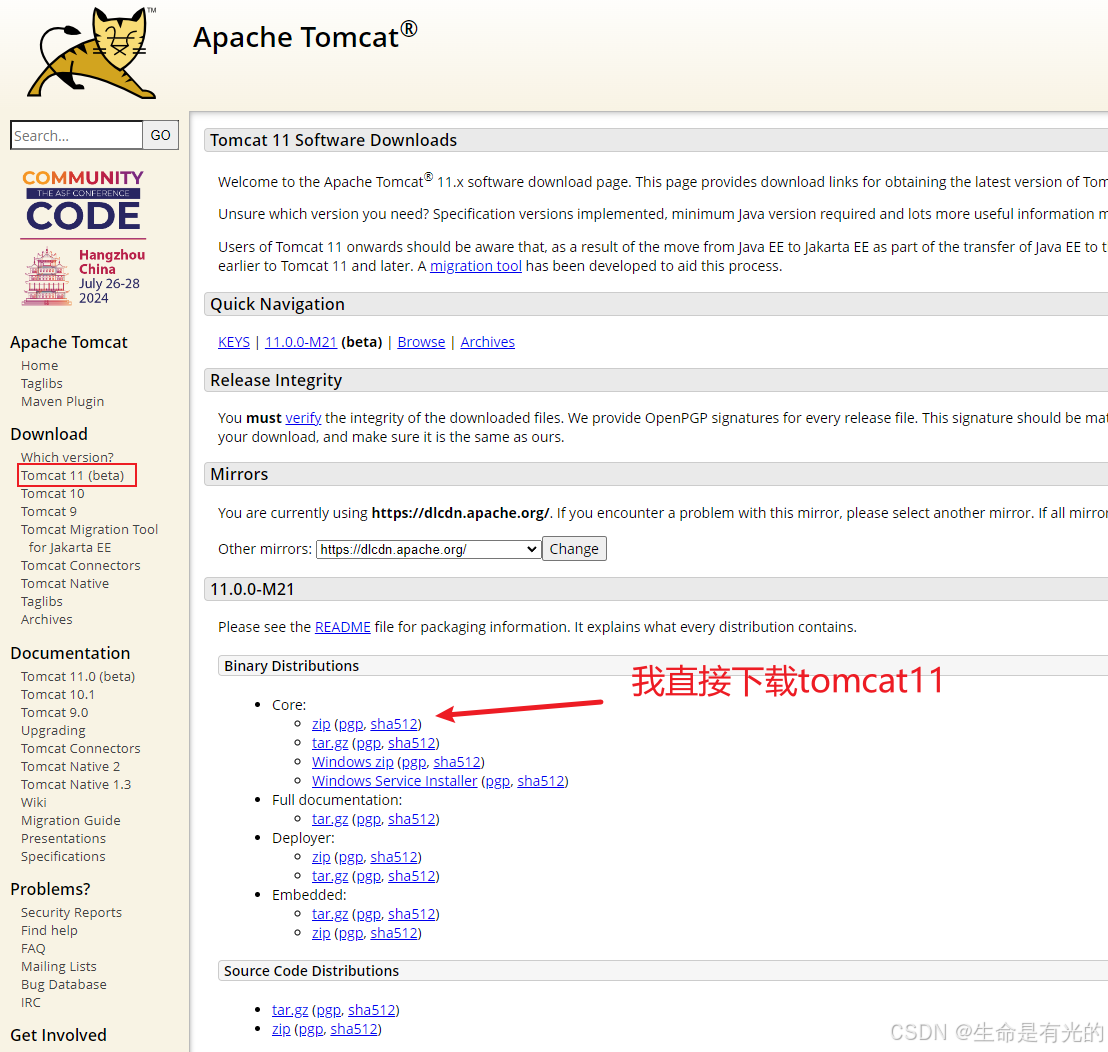Open sha512 for source code zip
Image resolution: width=1108 pixels, height=1052 pixels.
[354, 1029]
